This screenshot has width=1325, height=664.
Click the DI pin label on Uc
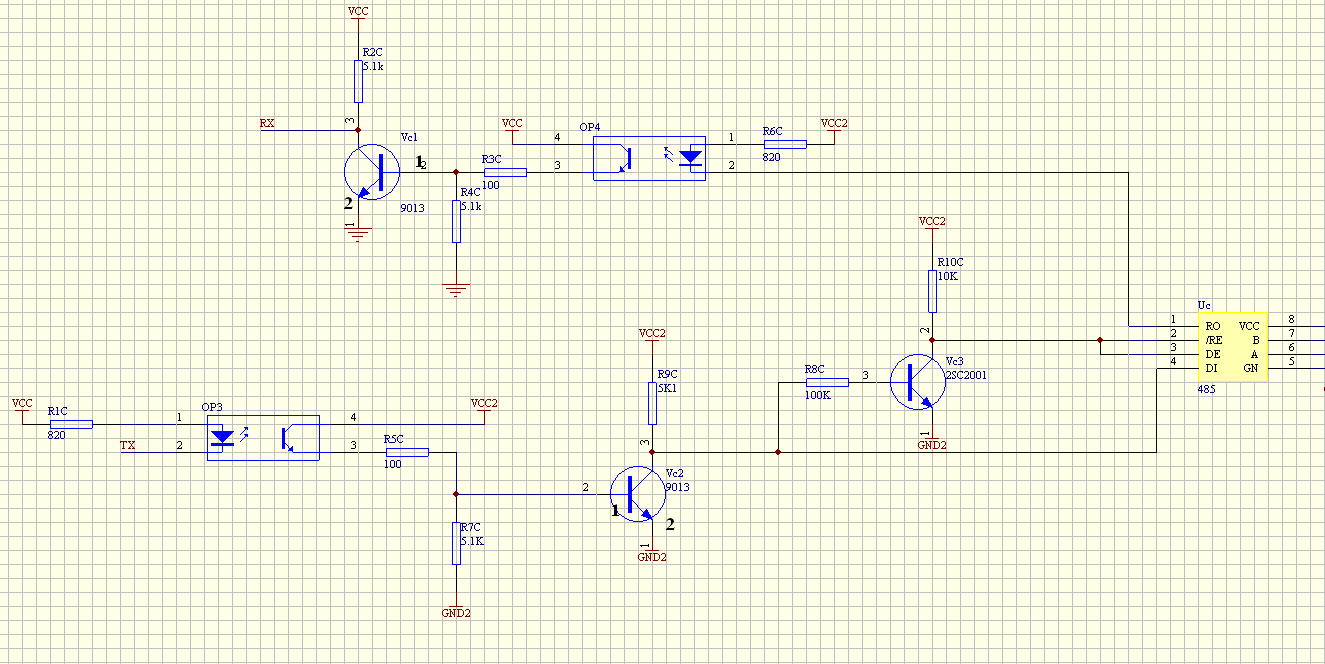click(x=1211, y=368)
